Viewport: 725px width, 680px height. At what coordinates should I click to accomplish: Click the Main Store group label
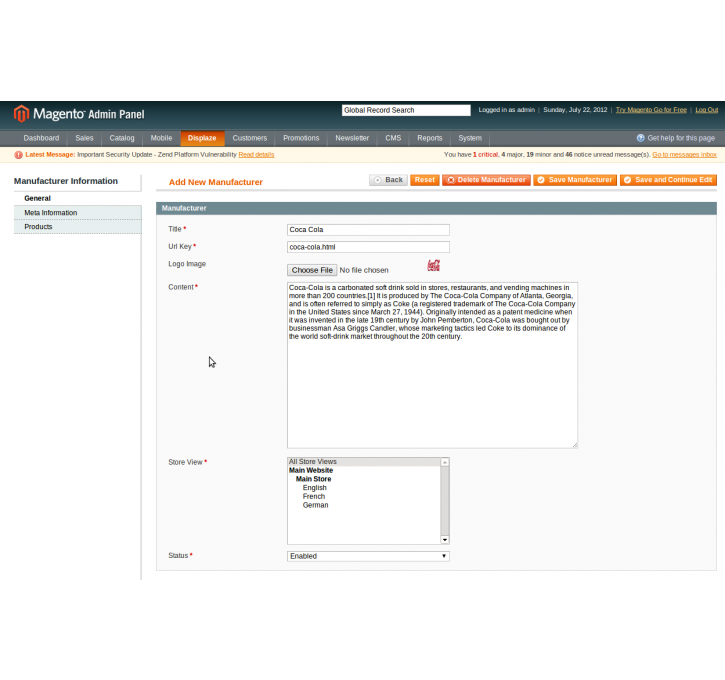pos(313,479)
